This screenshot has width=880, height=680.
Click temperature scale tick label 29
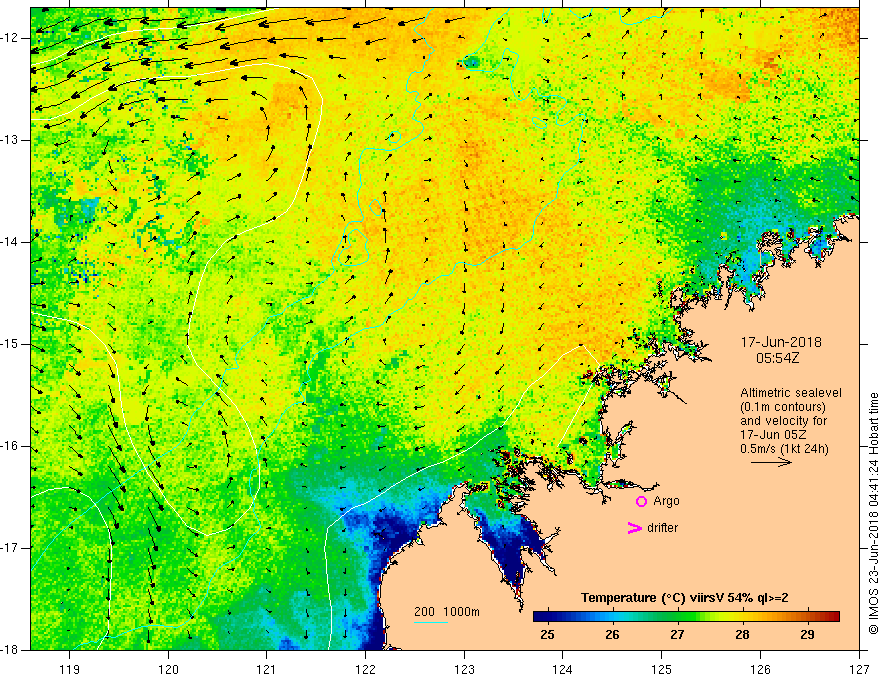807,635
